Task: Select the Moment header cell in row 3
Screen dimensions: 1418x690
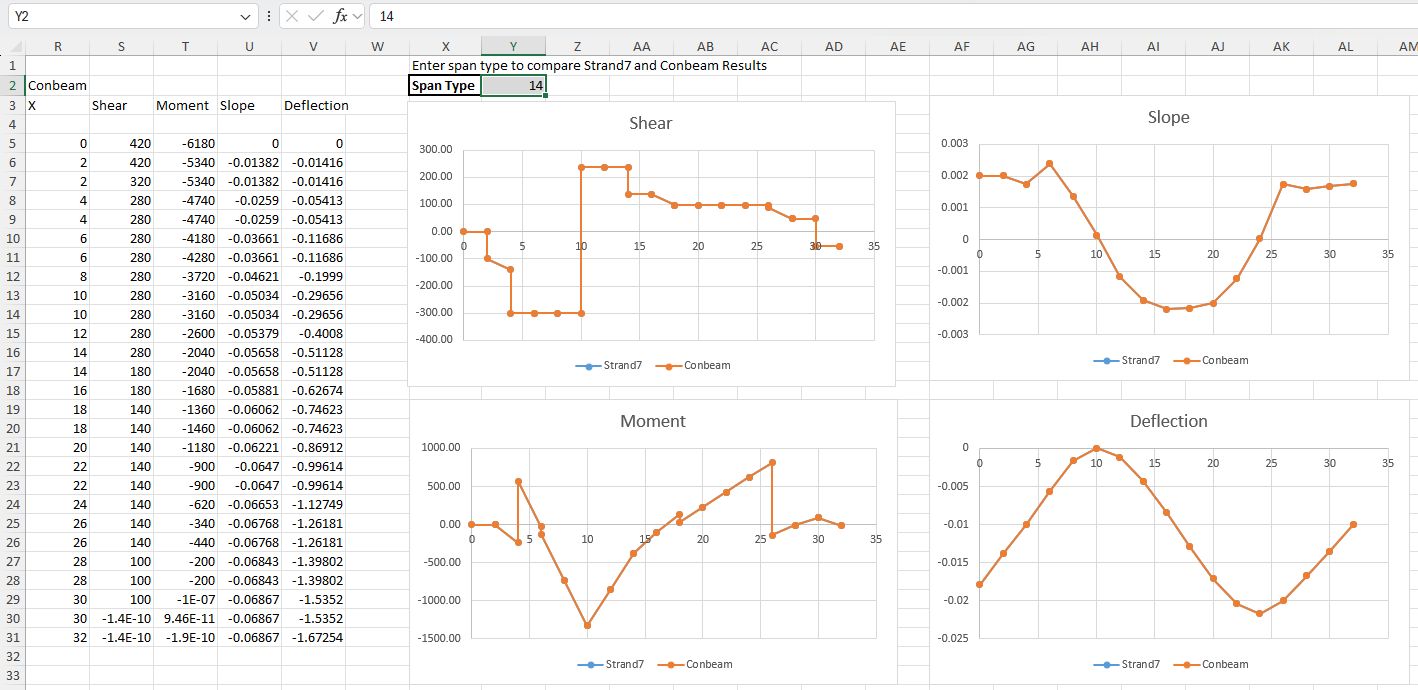Action: pos(183,105)
